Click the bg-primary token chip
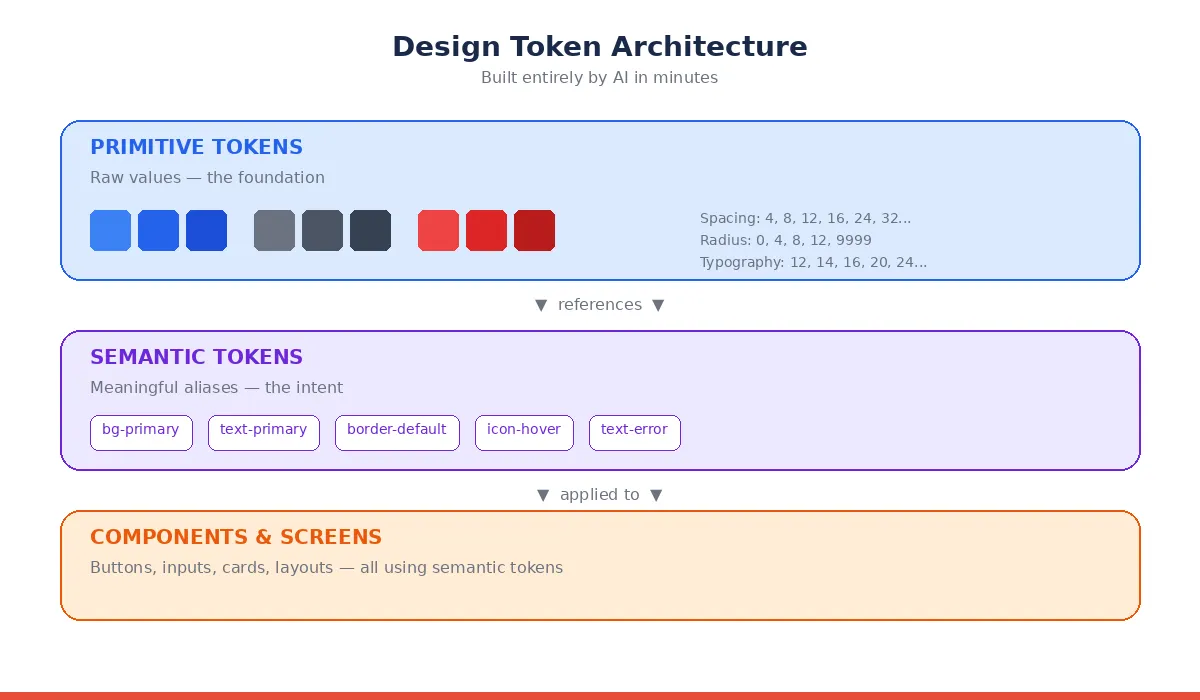Image resolution: width=1200 pixels, height=700 pixels. pyautogui.click(x=141, y=433)
